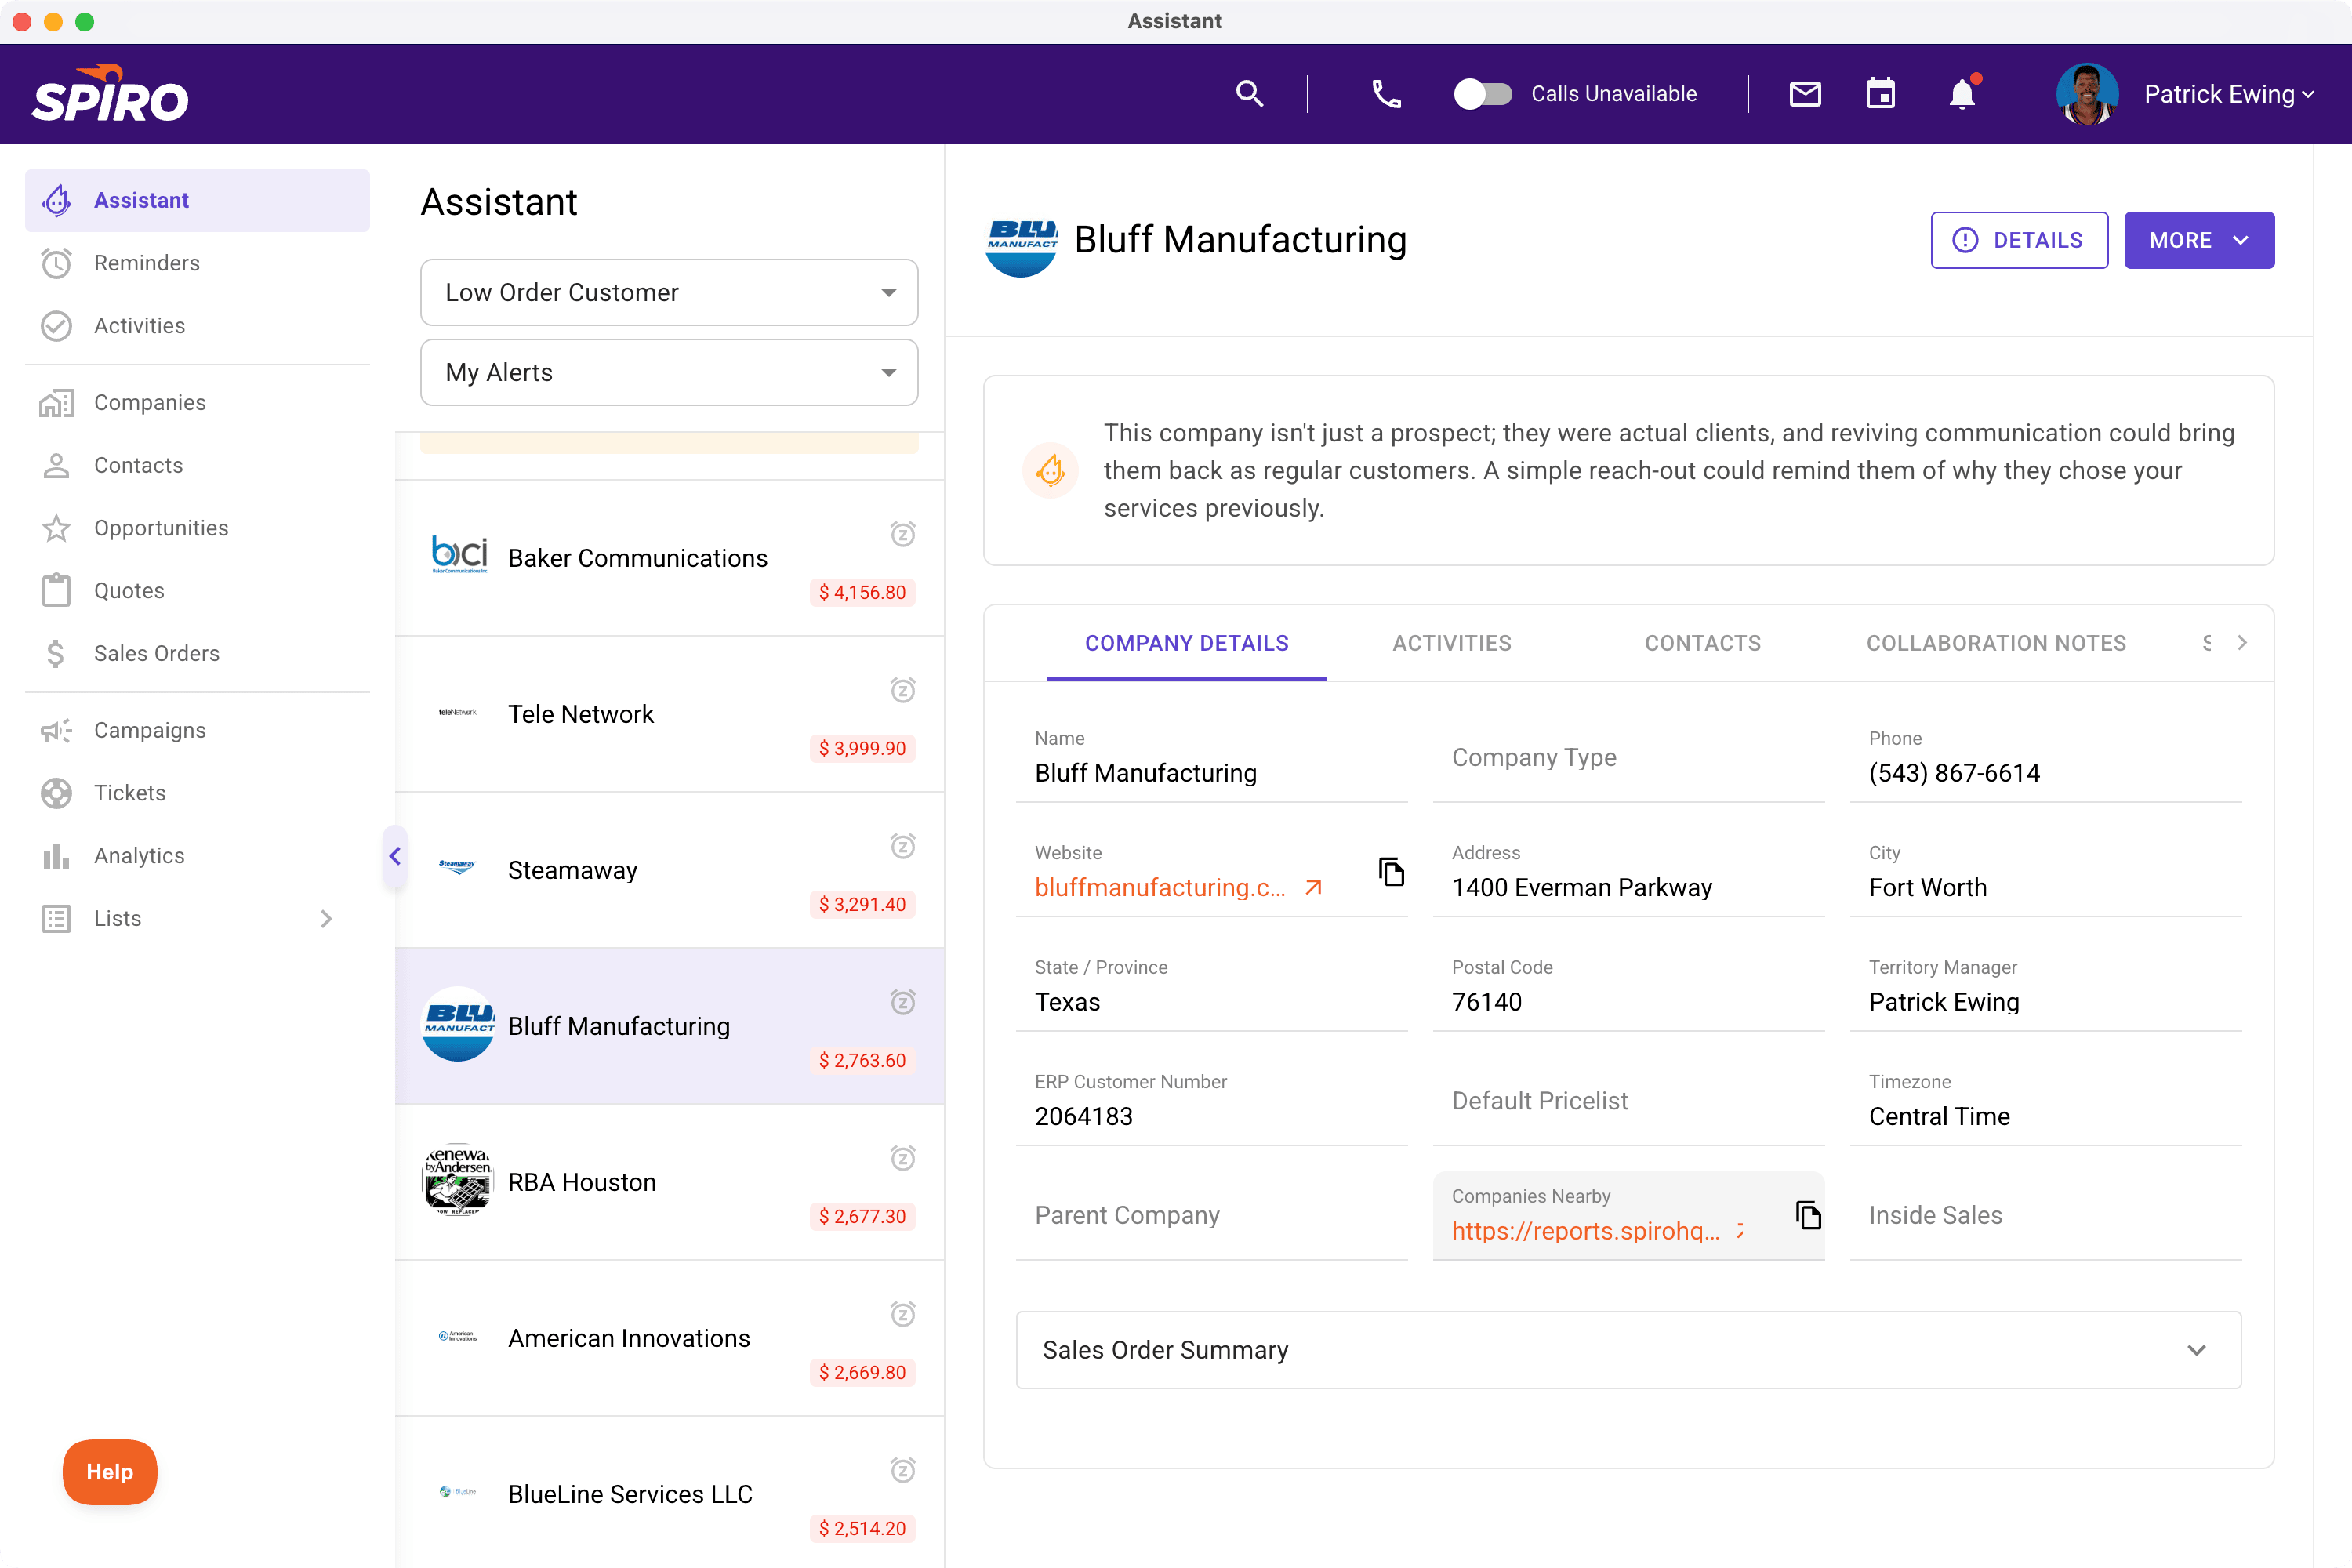Switch to COLLABORATION NOTES tab
2352x1568 pixels.
click(1996, 643)
